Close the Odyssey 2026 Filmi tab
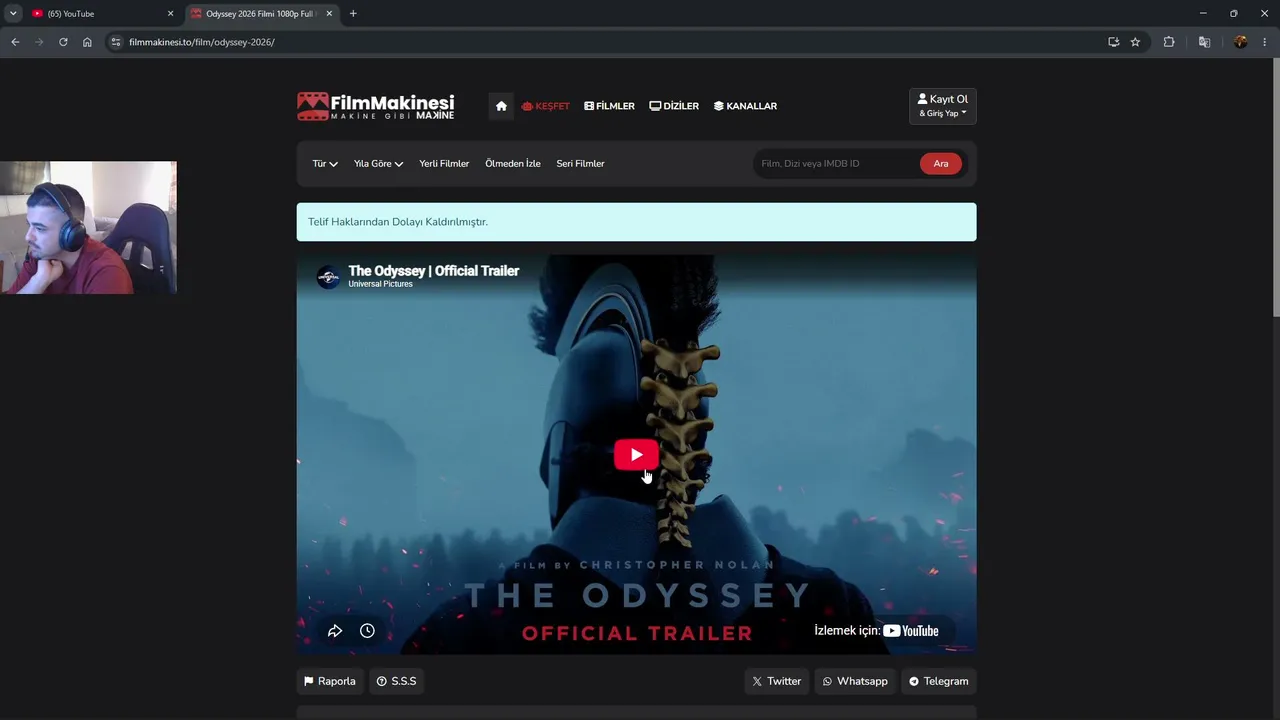Screen dimensions: 1280x720 [x=329, y=14]
